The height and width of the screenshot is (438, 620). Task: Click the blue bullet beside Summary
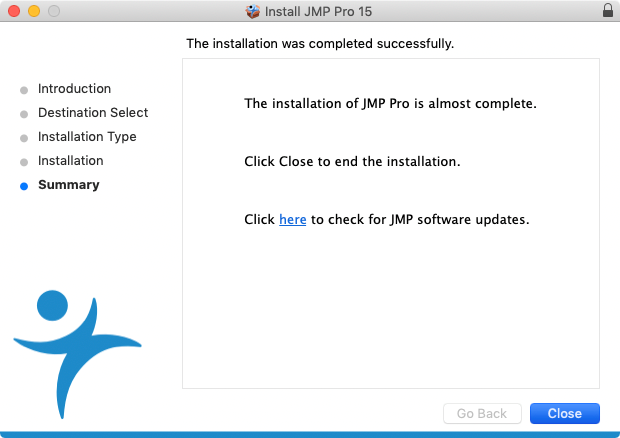point(24,186)
